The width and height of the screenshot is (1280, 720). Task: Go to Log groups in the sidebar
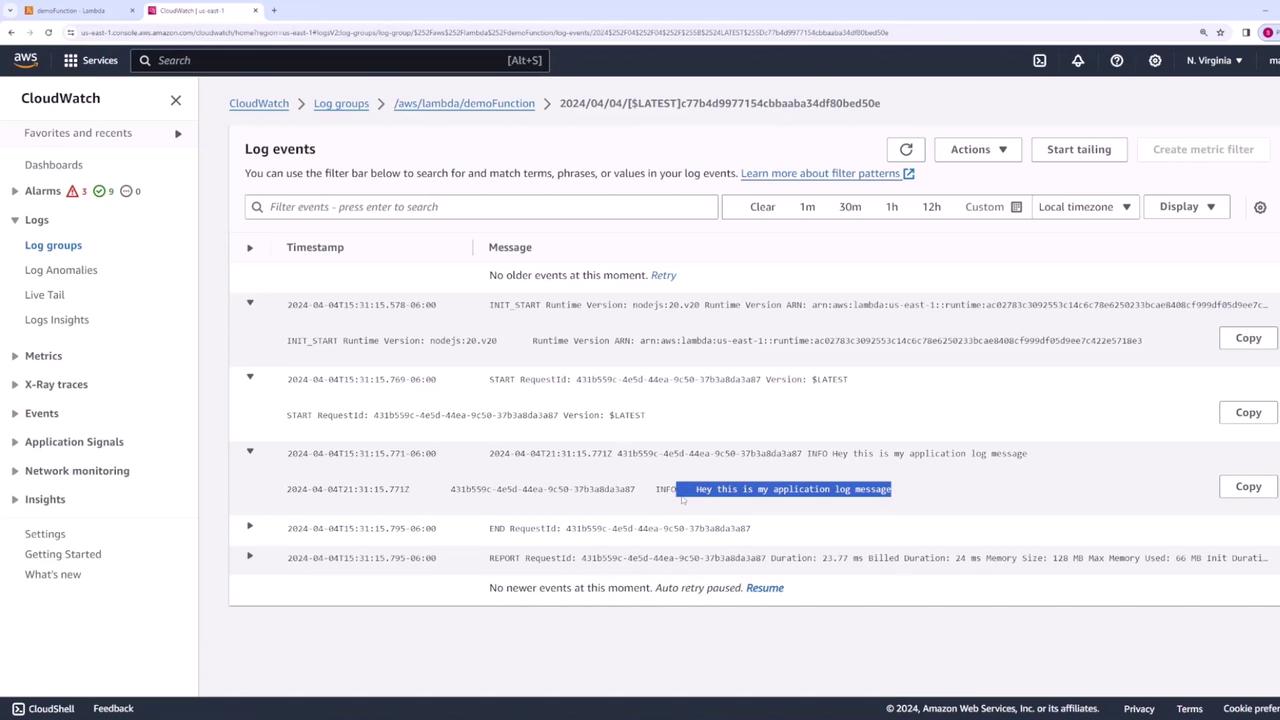[x=53, y=245]
